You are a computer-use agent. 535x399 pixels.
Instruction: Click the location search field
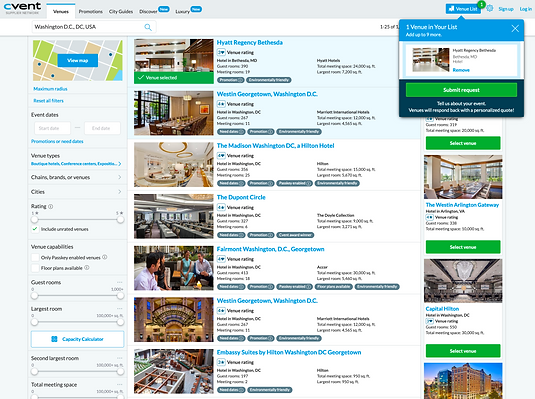click(94, 27)
